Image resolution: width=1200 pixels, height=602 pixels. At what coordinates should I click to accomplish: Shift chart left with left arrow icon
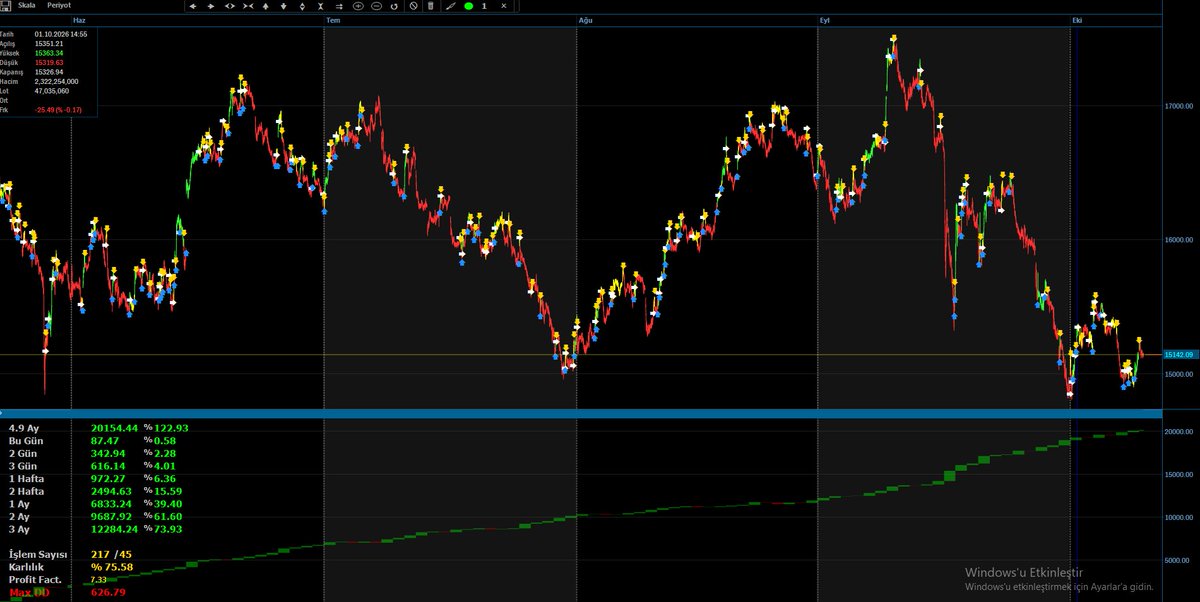pos(193,6)
